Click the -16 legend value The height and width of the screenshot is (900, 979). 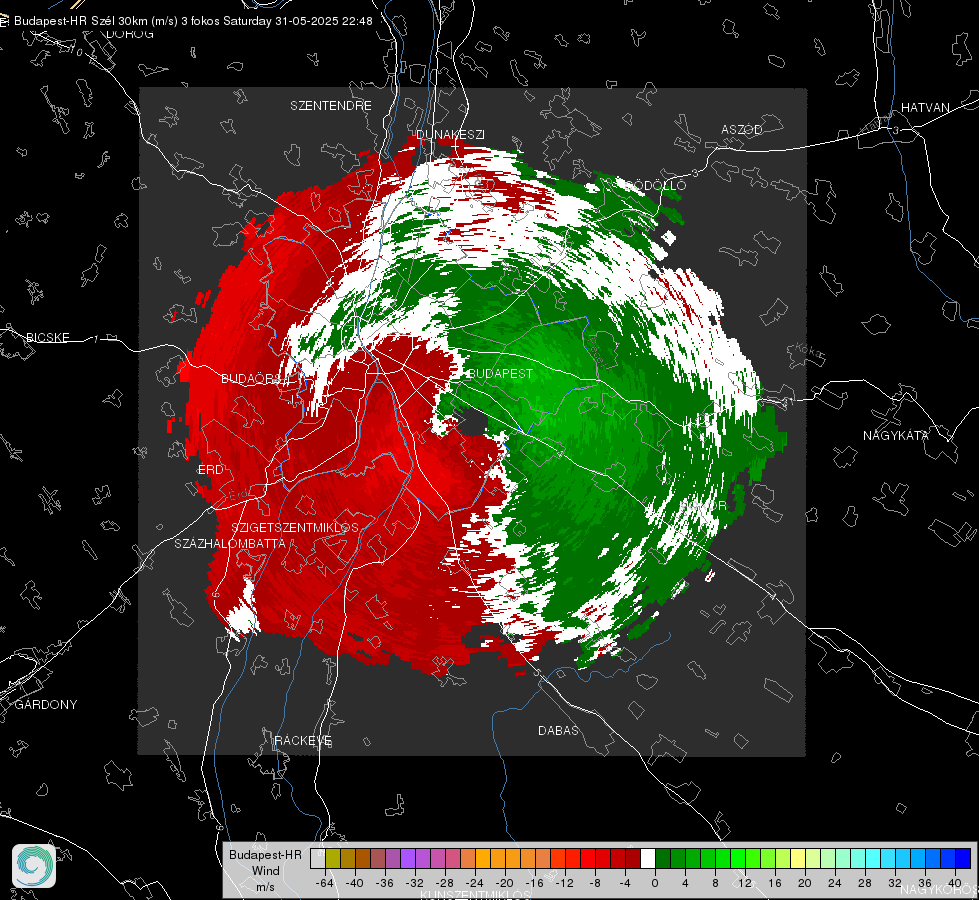click(x=534, y=883)
